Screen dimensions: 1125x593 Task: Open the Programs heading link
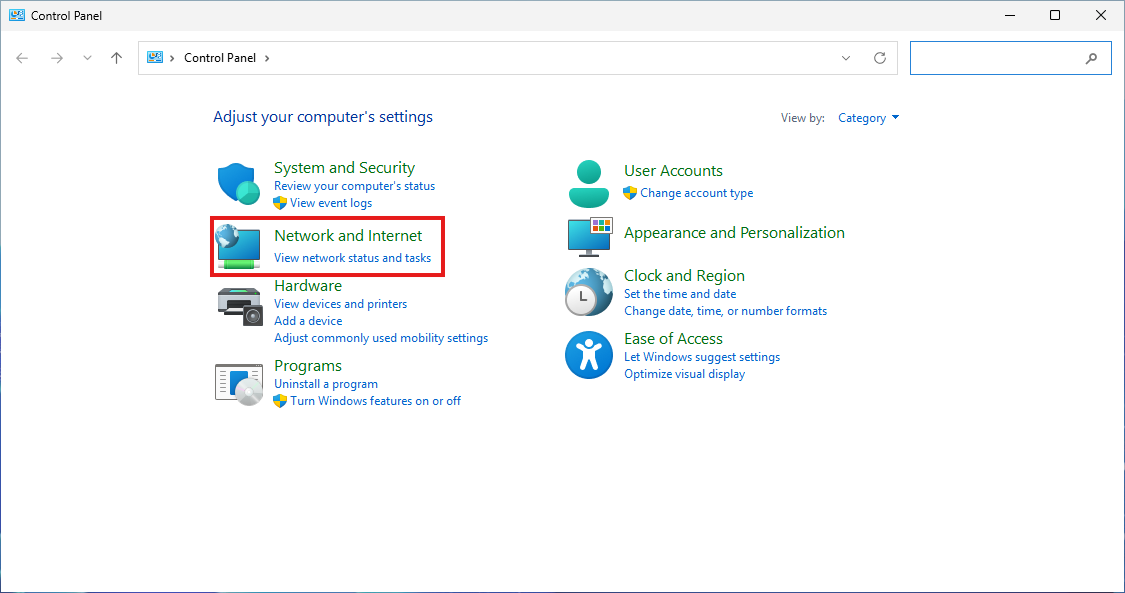click(x=308, y=366)
